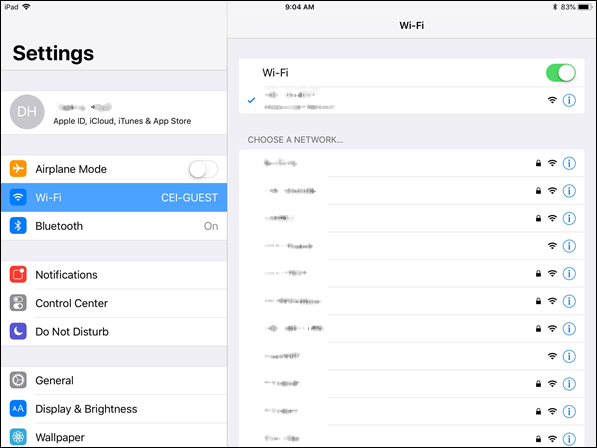The image size is (597, 448).
Task: Open info for the connected network
Action: point(569,100)
